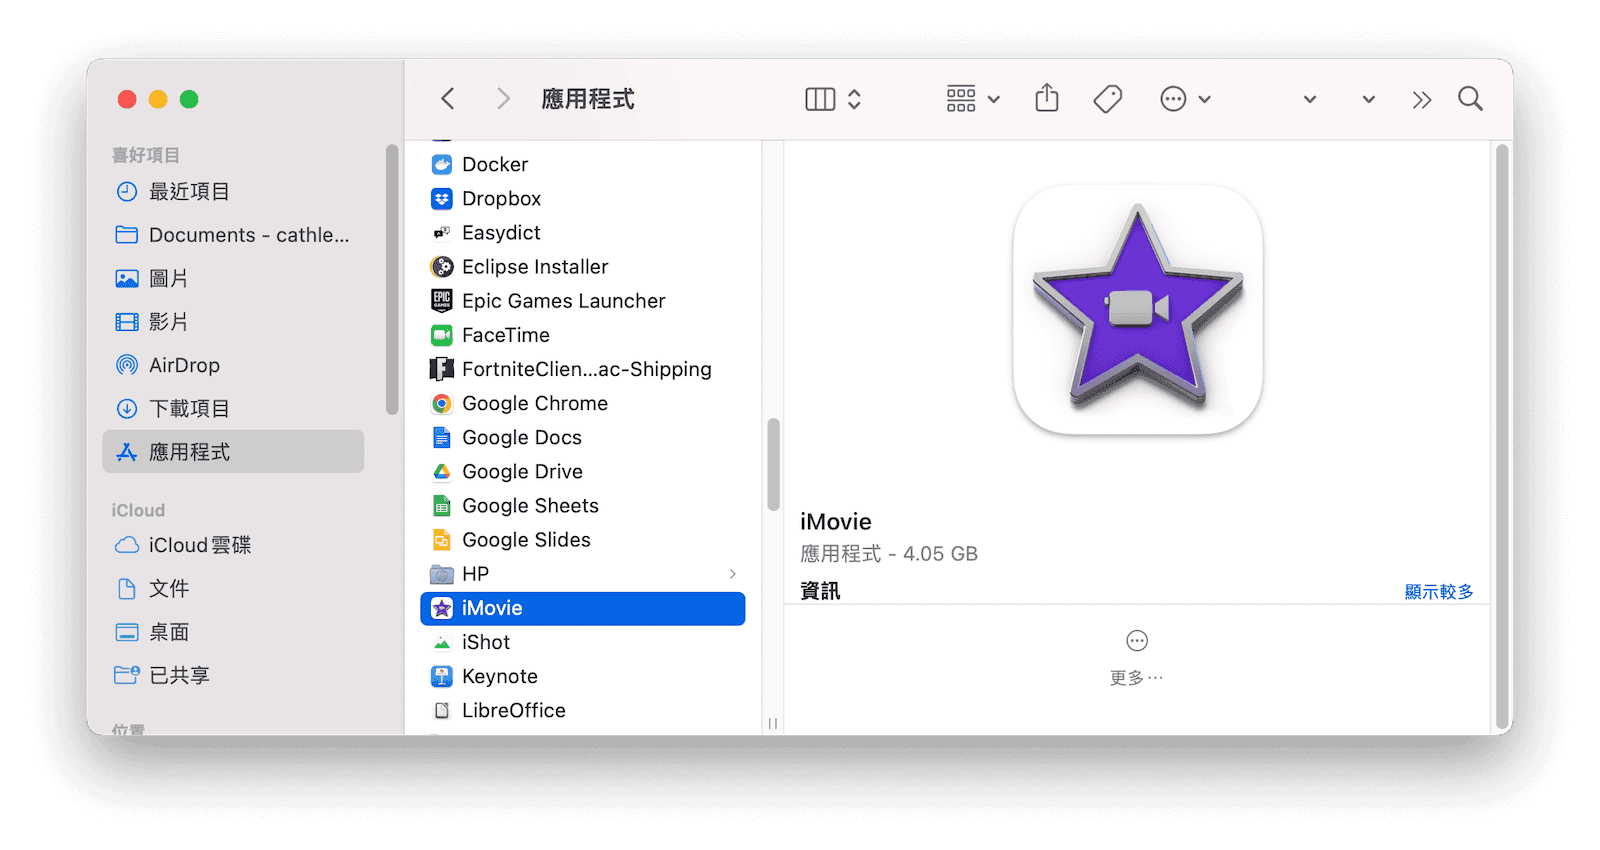Select 圖片 in the sidebar
Image resolution: width=1600 pixels, height=850 pixels.
pos(233,278)
